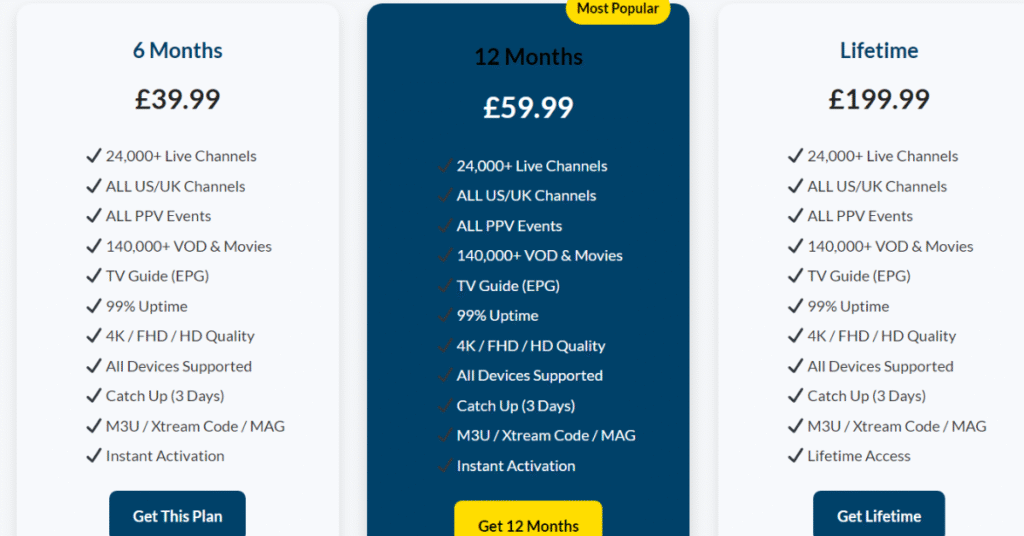Click checkmark beside 6 Months Instant Activation
This screenshot has height=536, width=1024.
94,456
